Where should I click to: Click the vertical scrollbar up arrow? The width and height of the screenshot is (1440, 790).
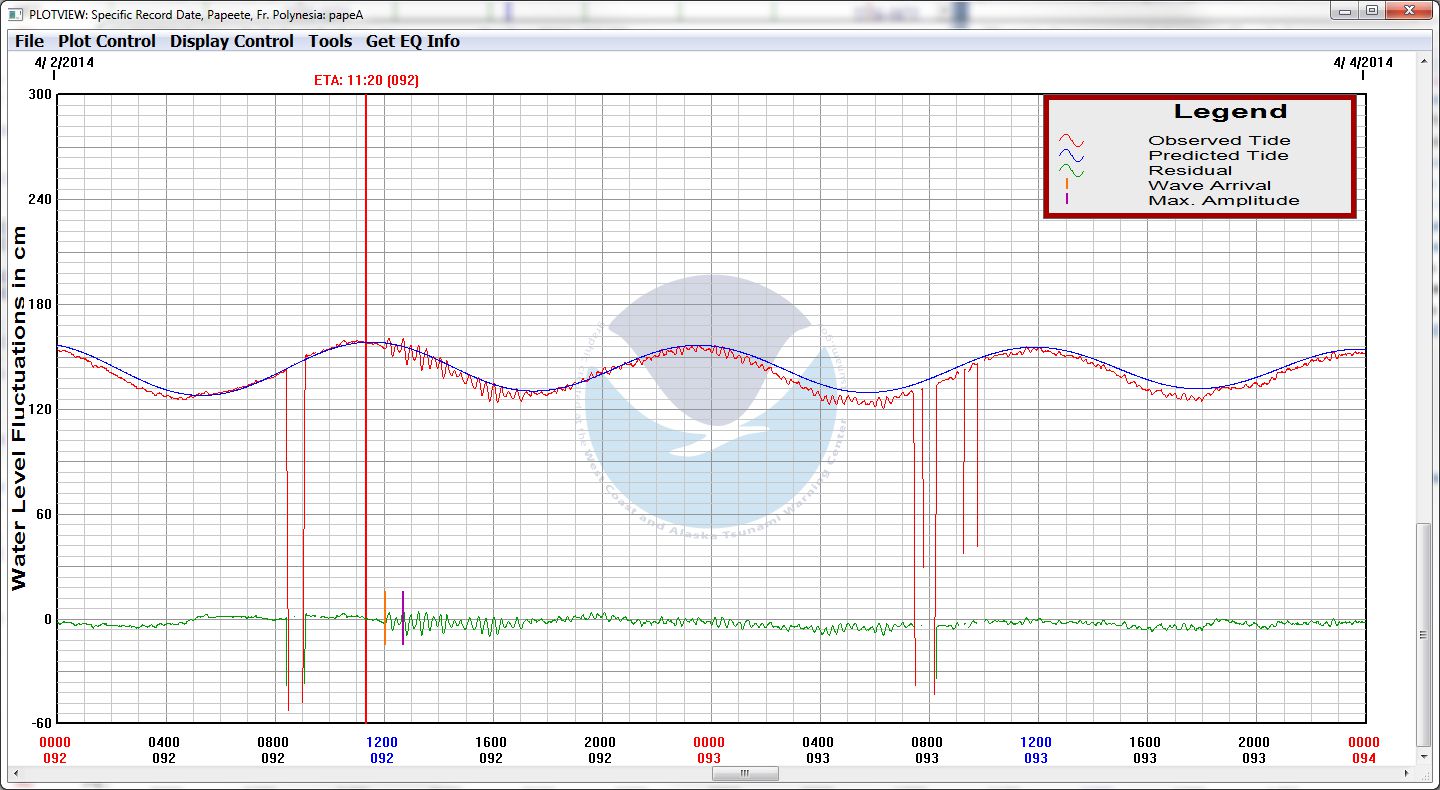tap(1424, 61)
